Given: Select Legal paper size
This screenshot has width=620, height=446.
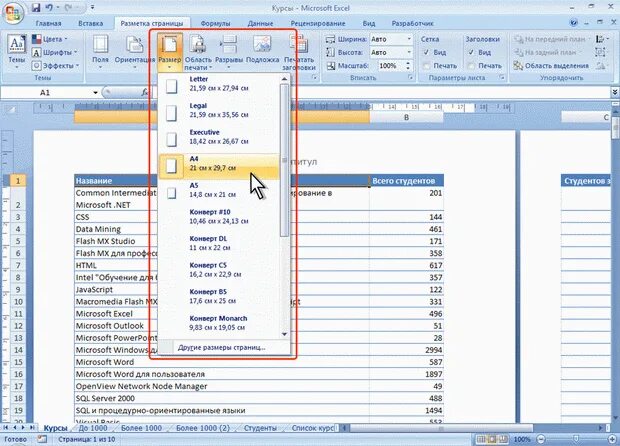Looking at the screenshot, I should click(x=219, y=110).
